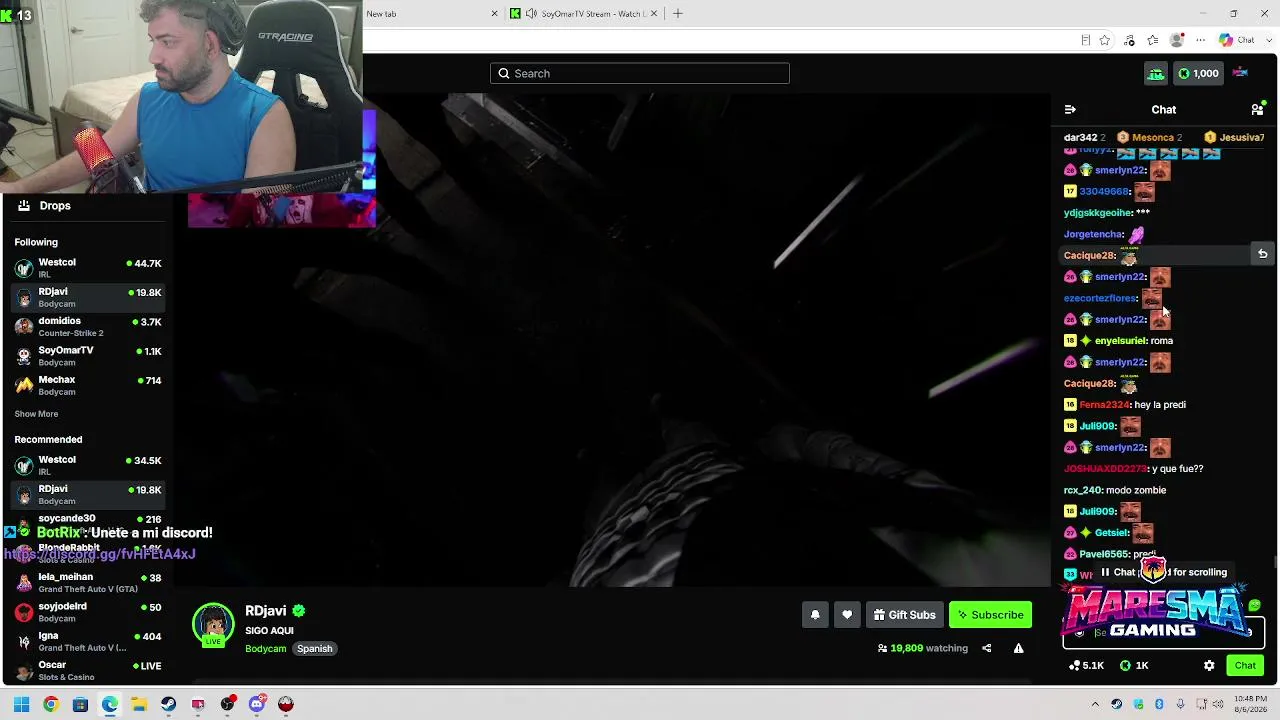Open SoyOmarTV's channel in the sidebar
The image size is (1280, 720).
click(x=88, y=356)
